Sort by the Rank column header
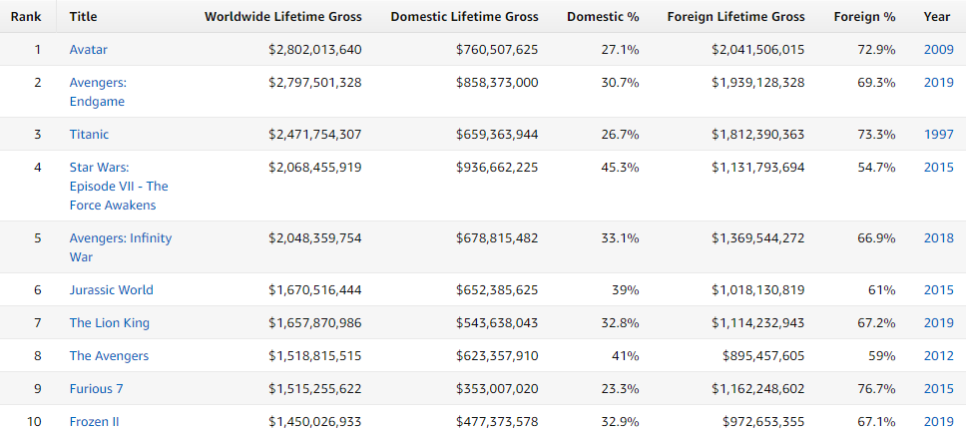 pos(26,17)
